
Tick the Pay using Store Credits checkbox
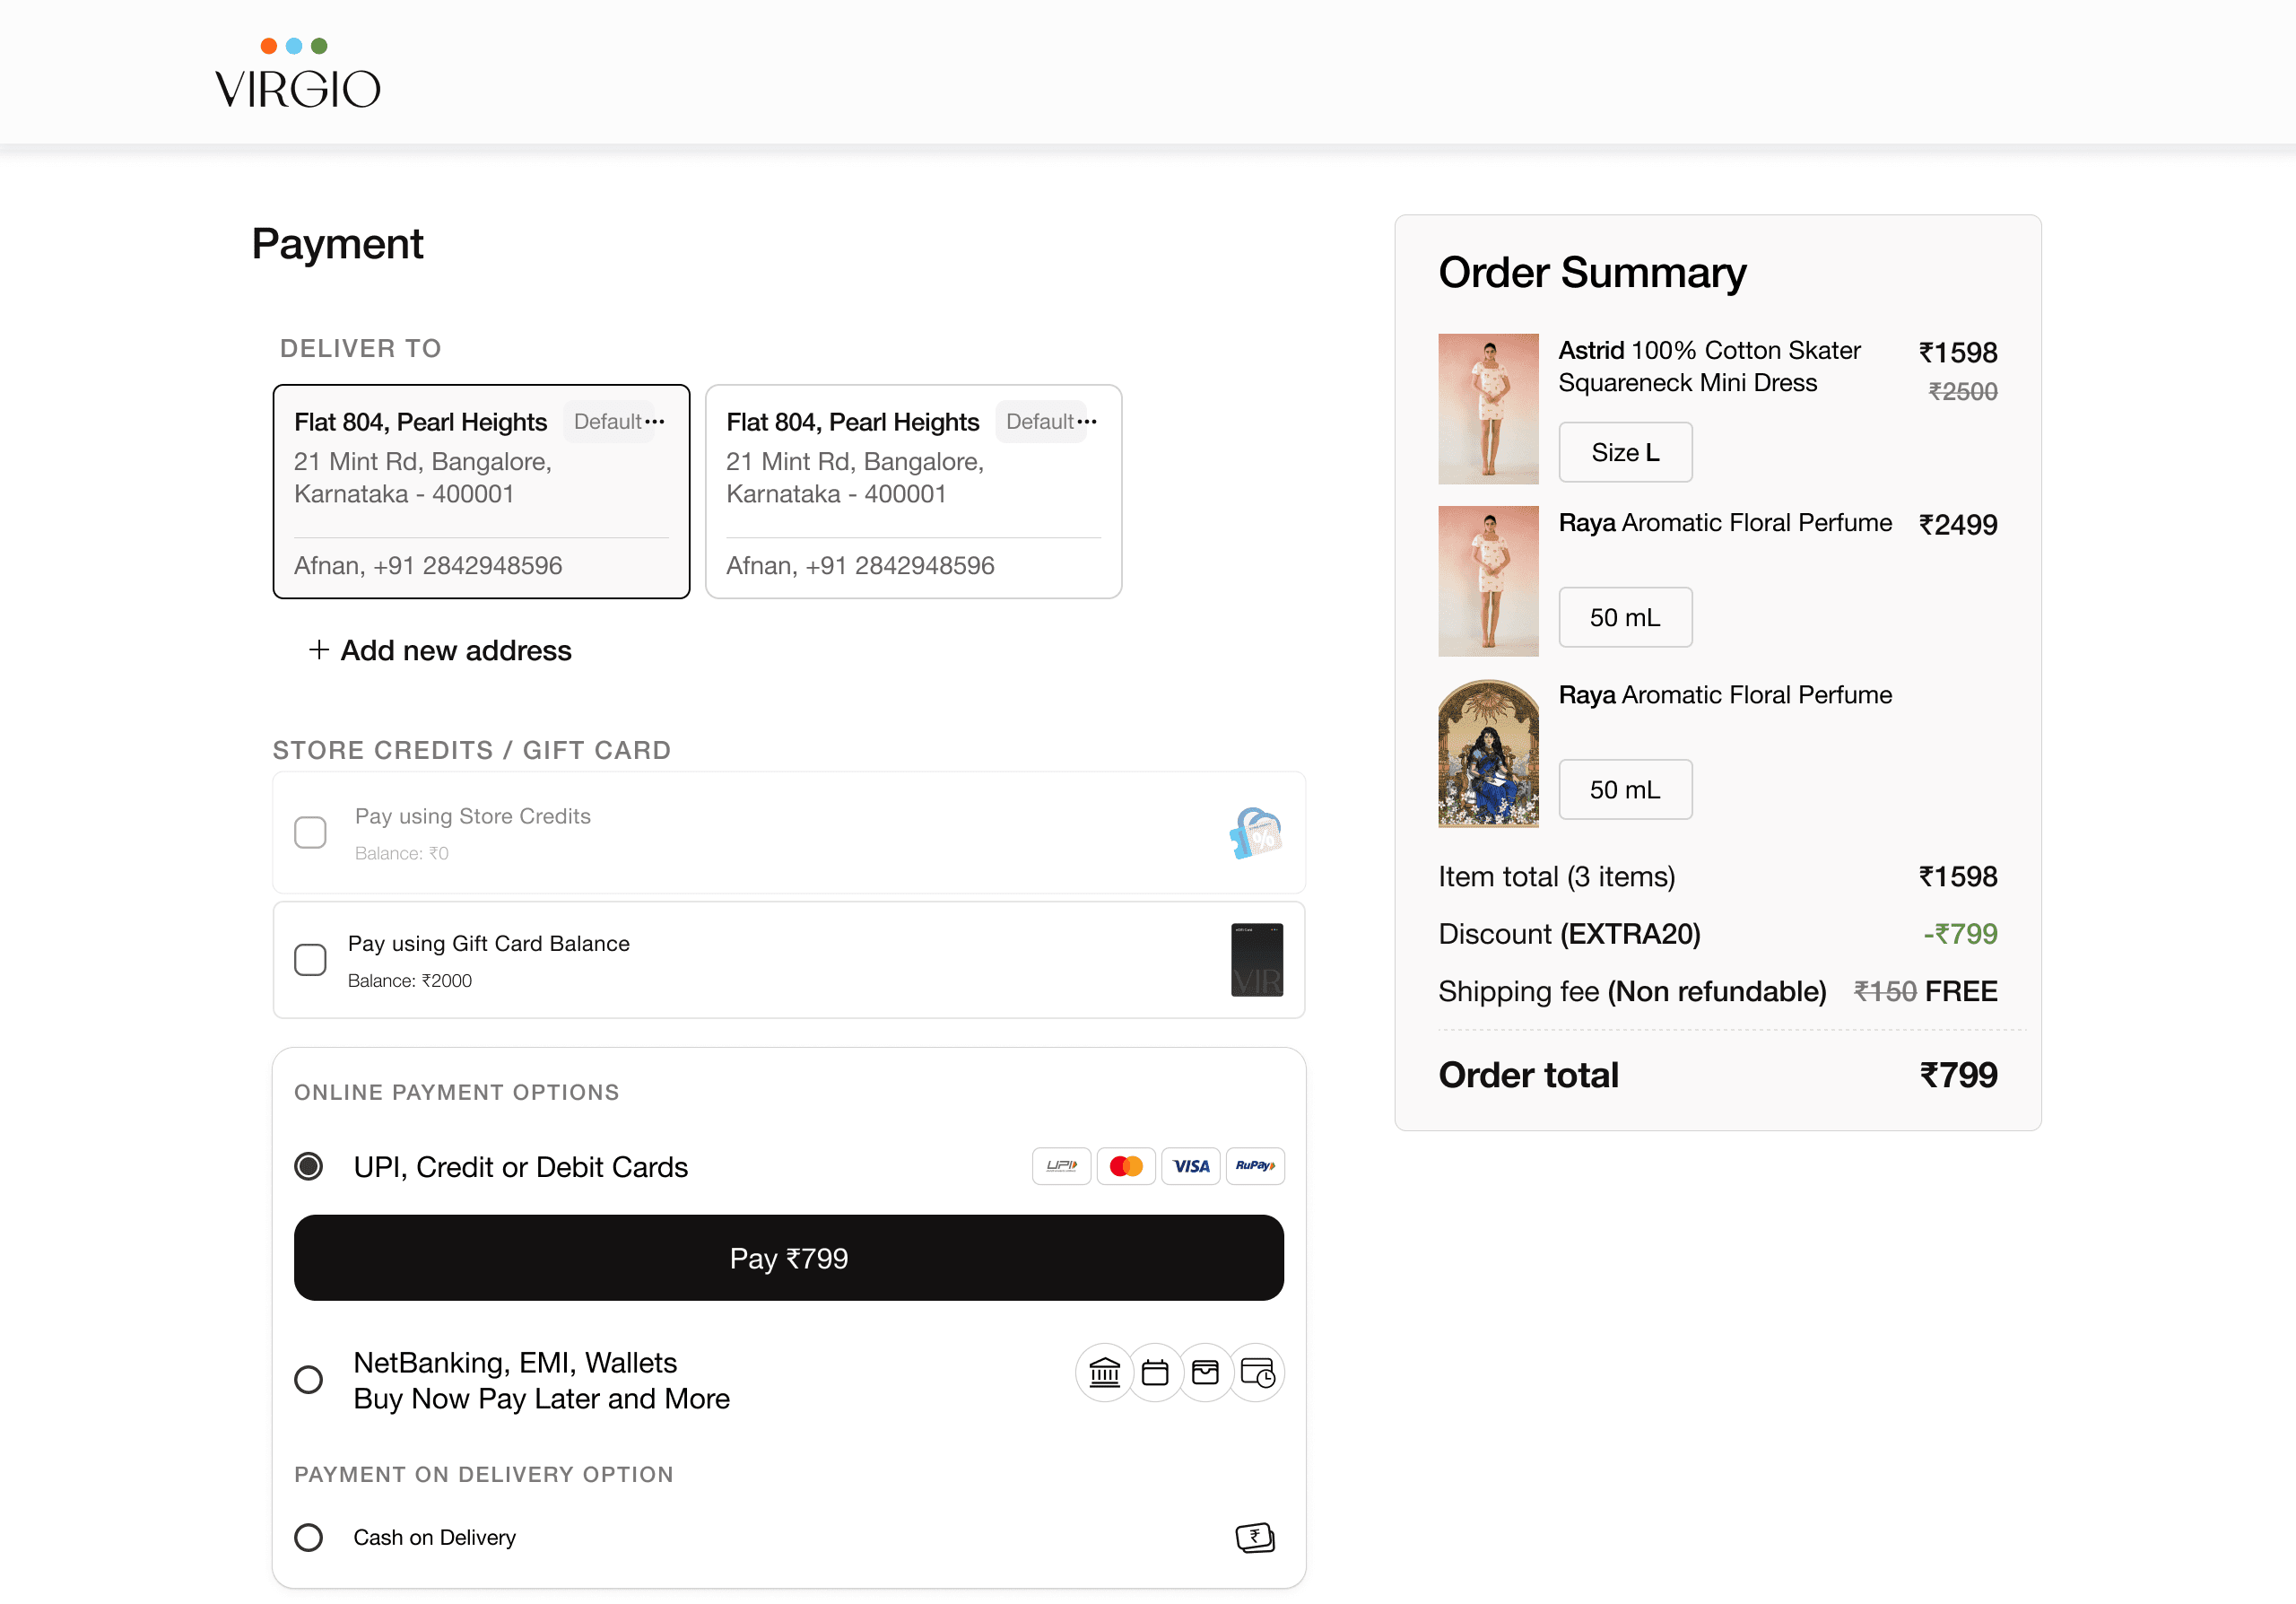pyautogui.click(x=310, y=832)
